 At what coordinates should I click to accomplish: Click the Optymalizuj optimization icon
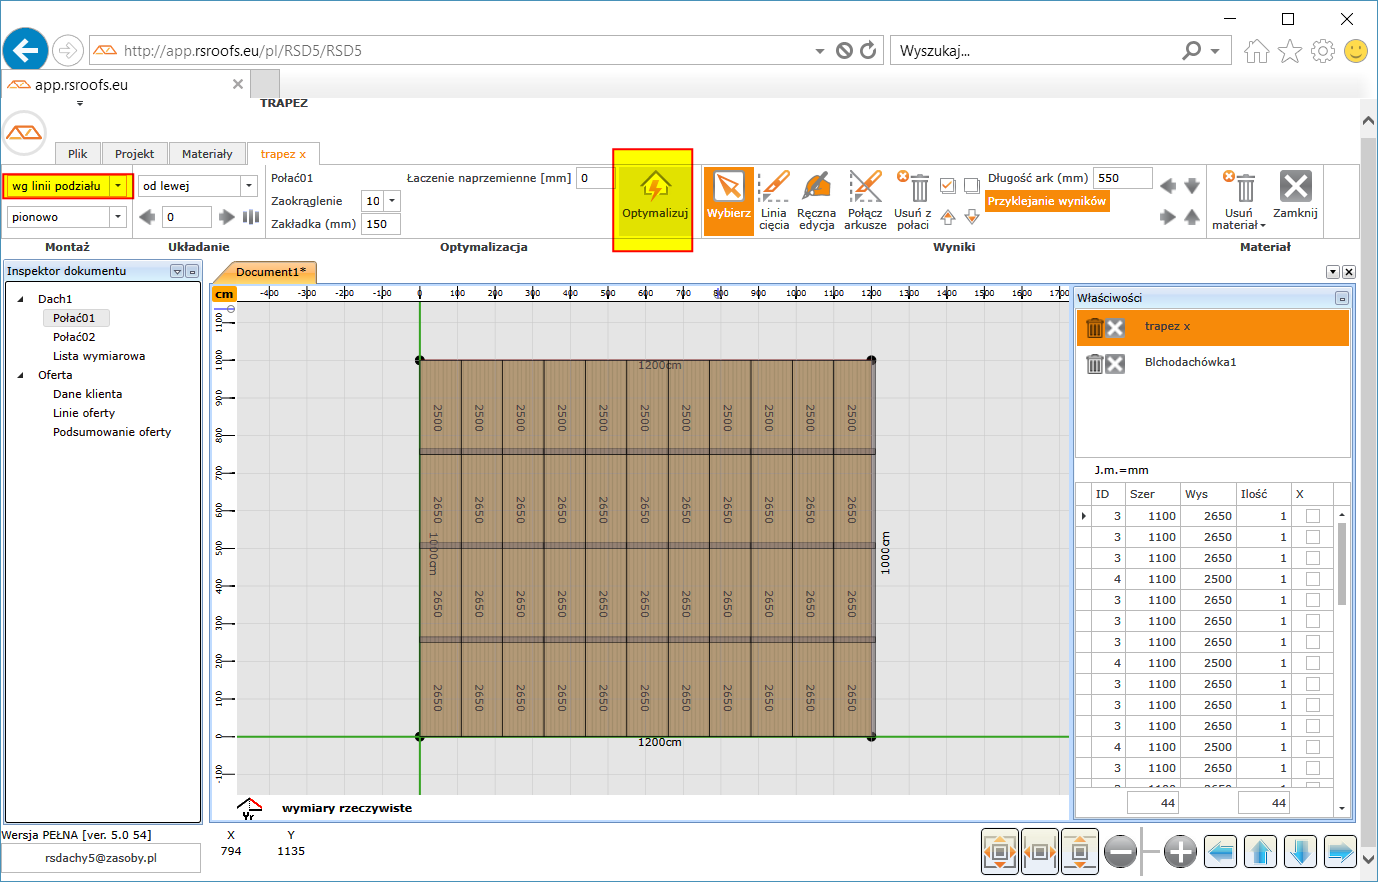click(655, 188)
